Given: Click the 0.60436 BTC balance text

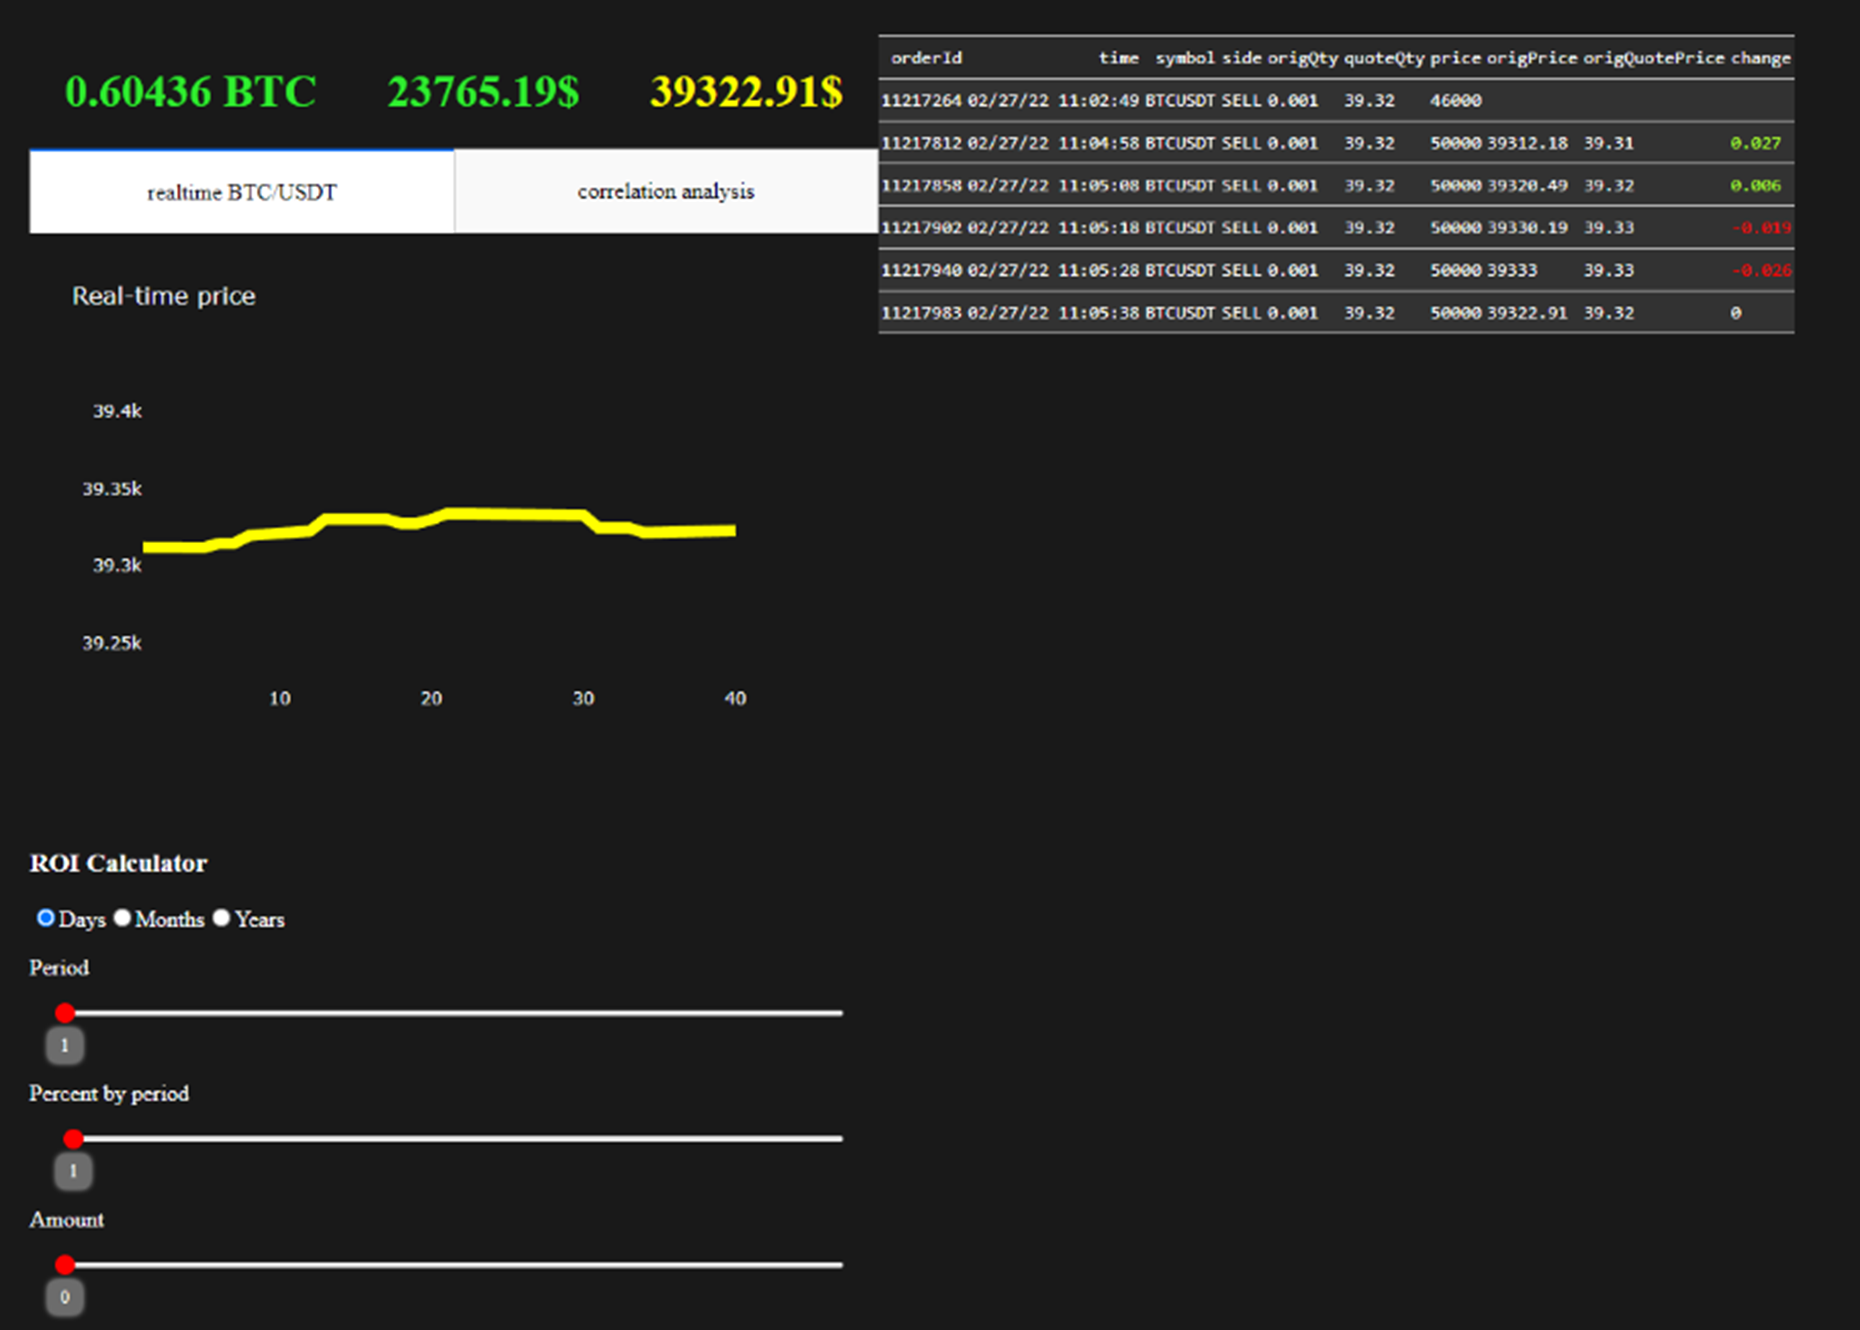Looking at the screenshot, I should click(x=190, y=92).
